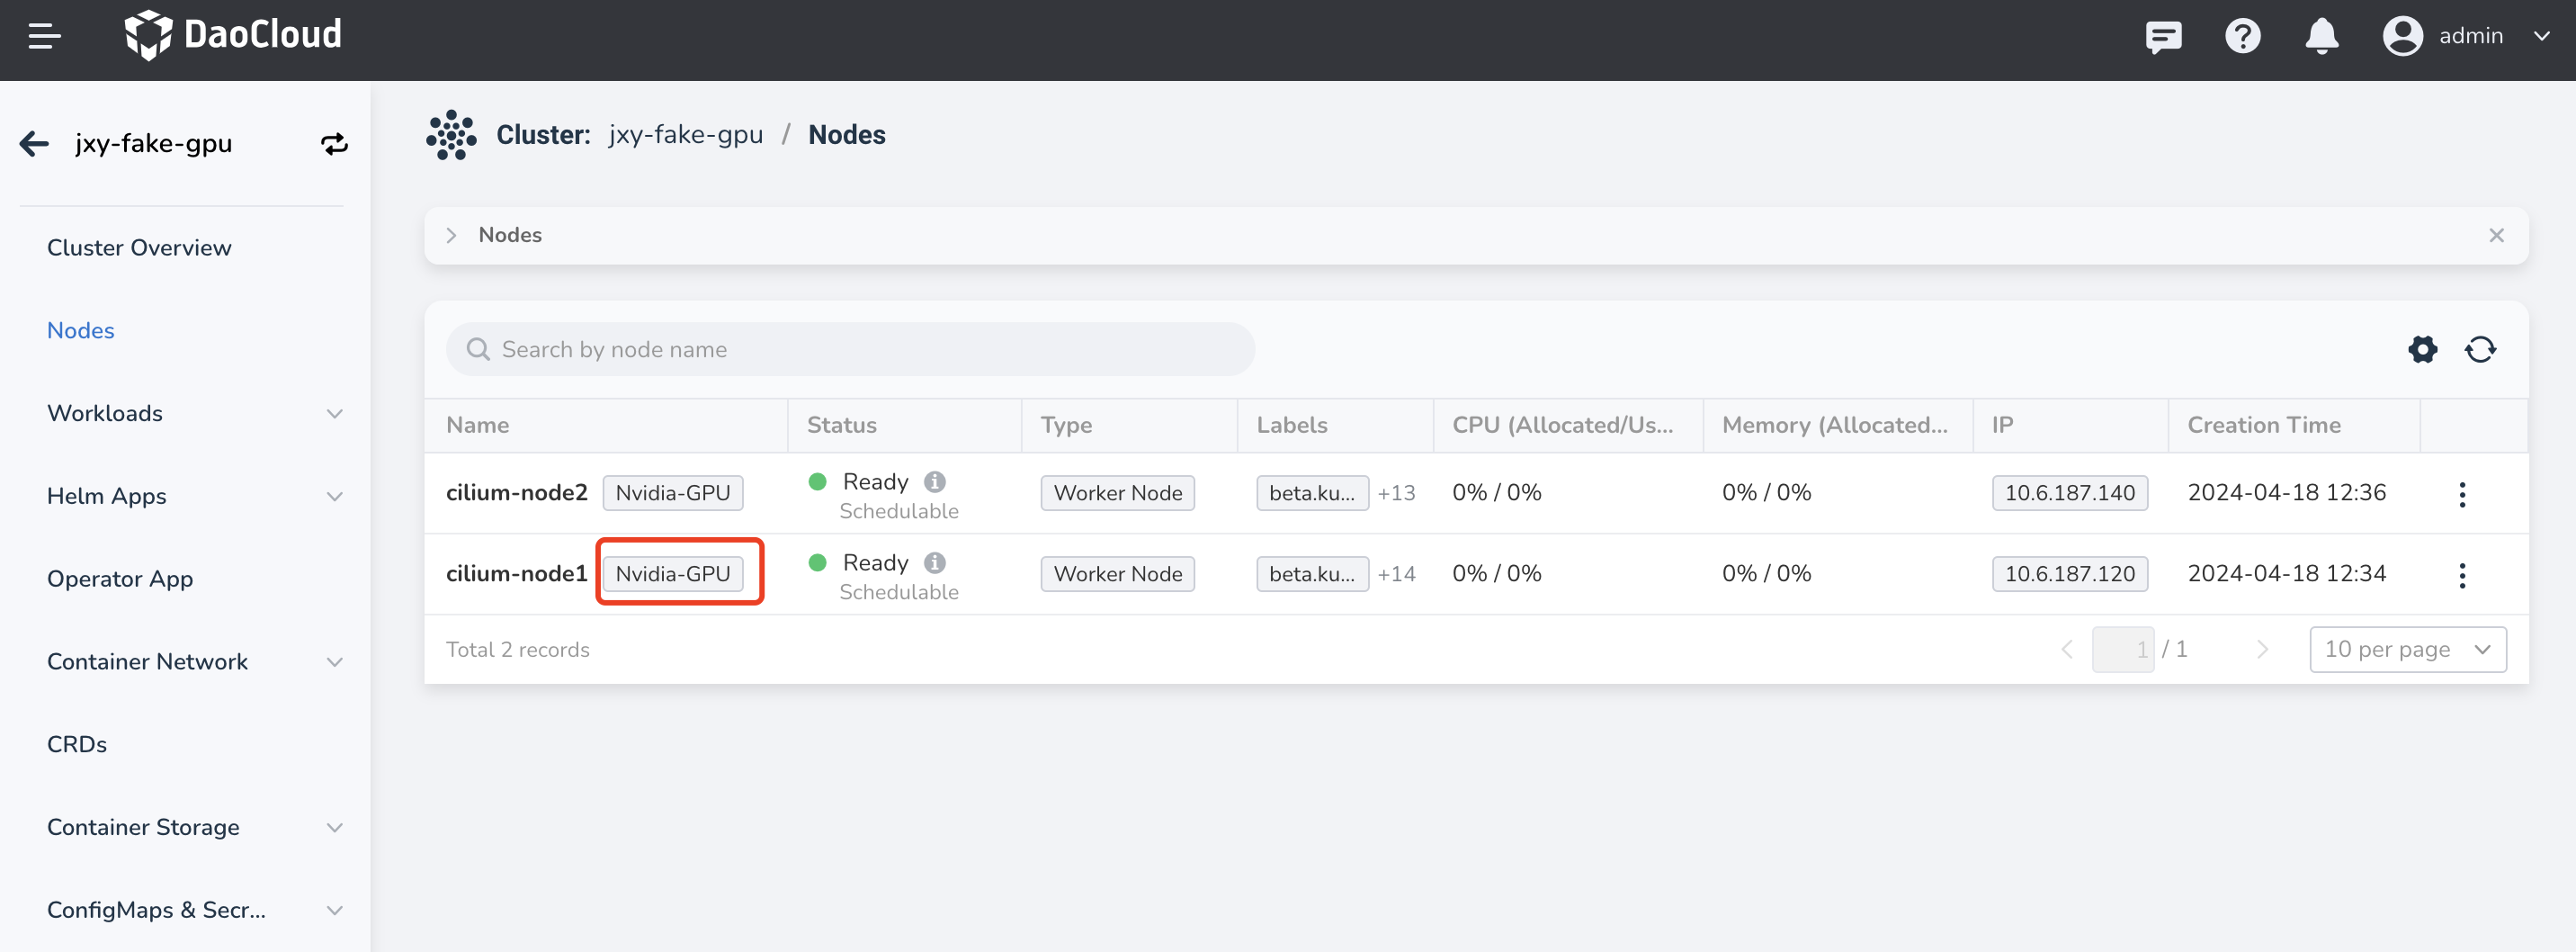Open the cilium-node1 node details
2576x952 pixels.
click(x=516, y=574)
